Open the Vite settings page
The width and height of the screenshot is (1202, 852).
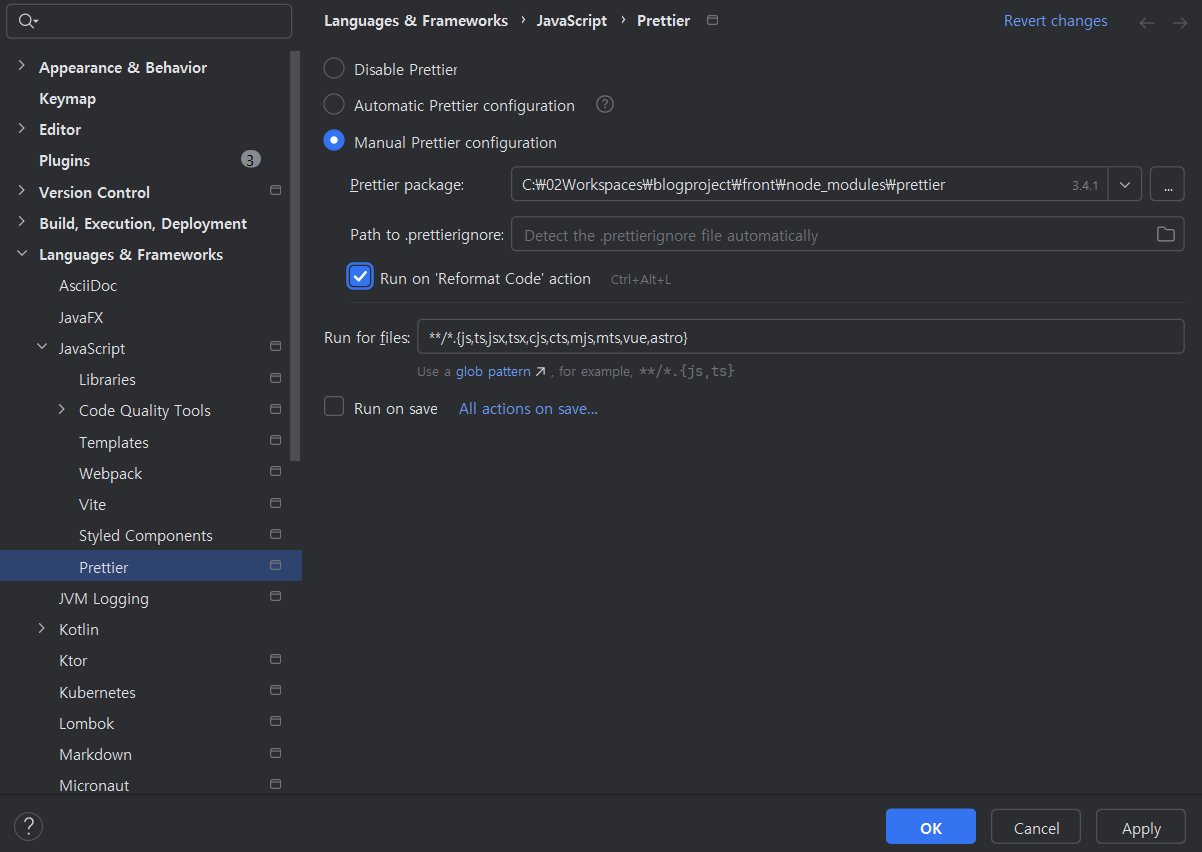pos(92,504)
